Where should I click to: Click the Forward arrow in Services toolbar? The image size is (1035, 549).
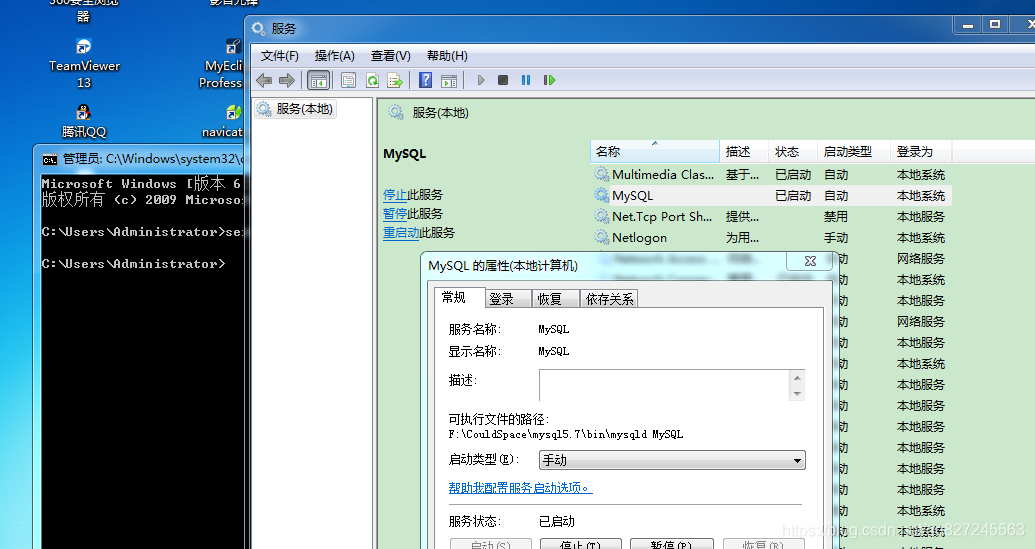point(286,81)
